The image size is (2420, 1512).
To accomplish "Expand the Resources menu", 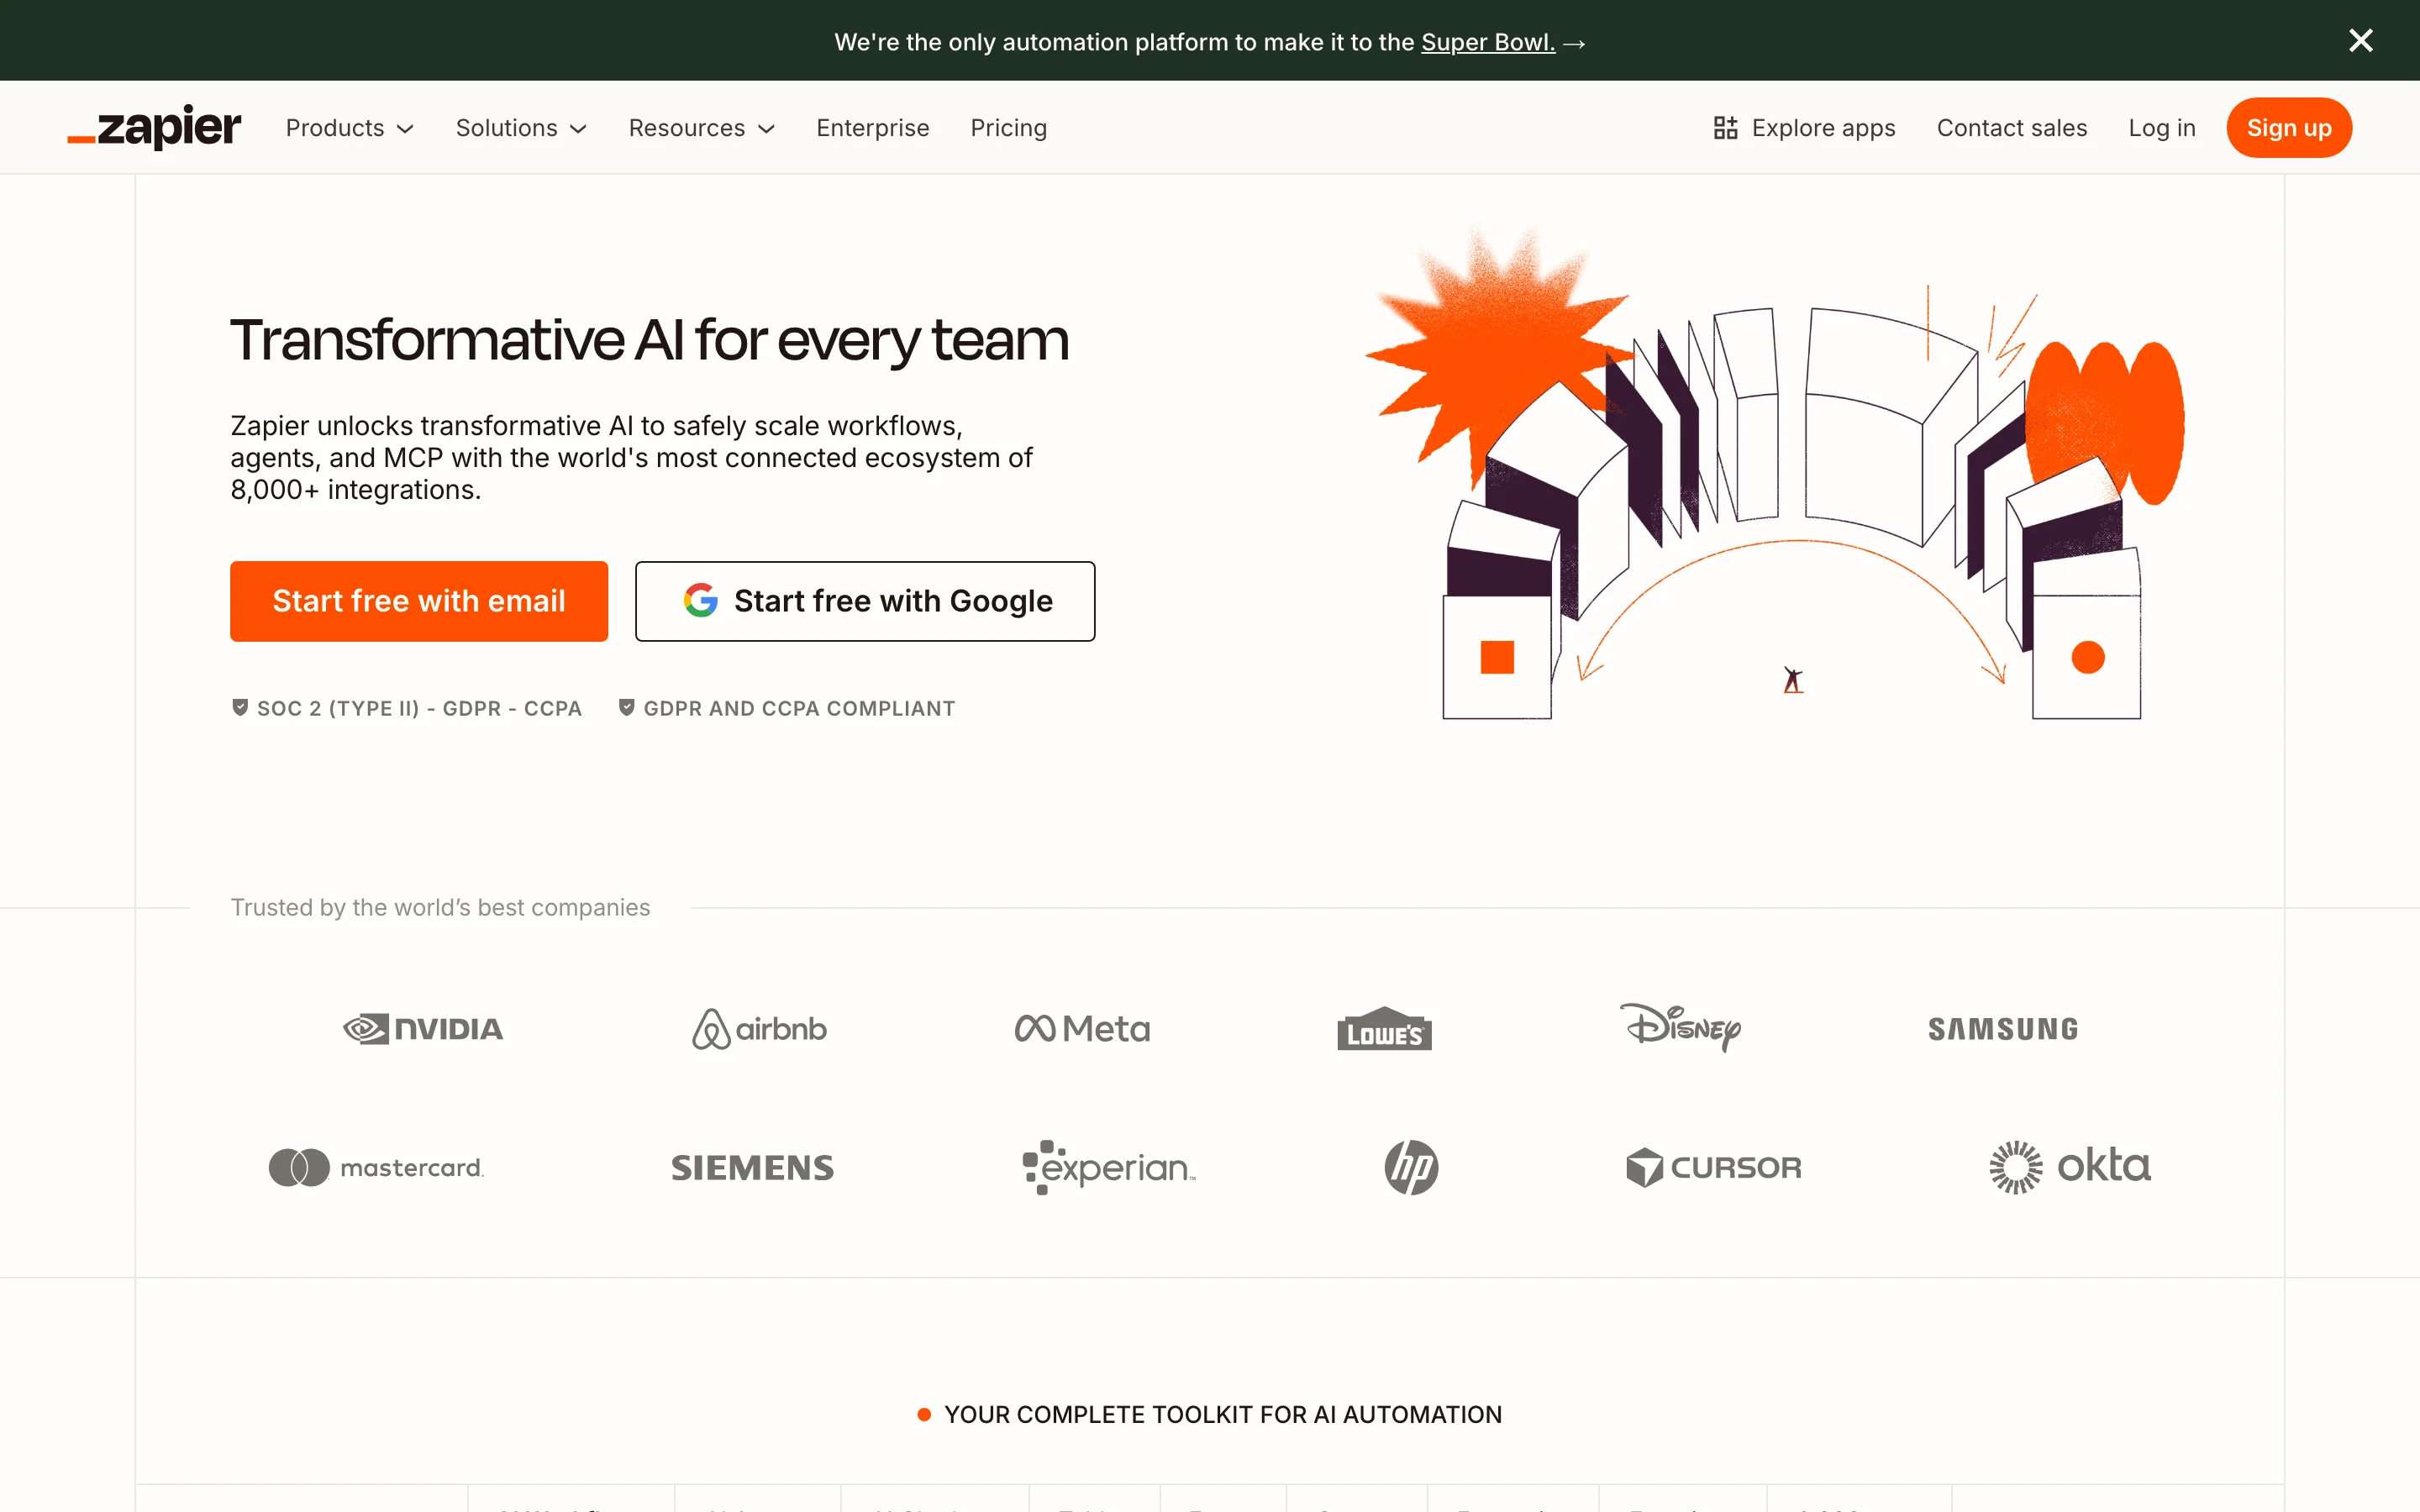I will click(x=701, y=127).
